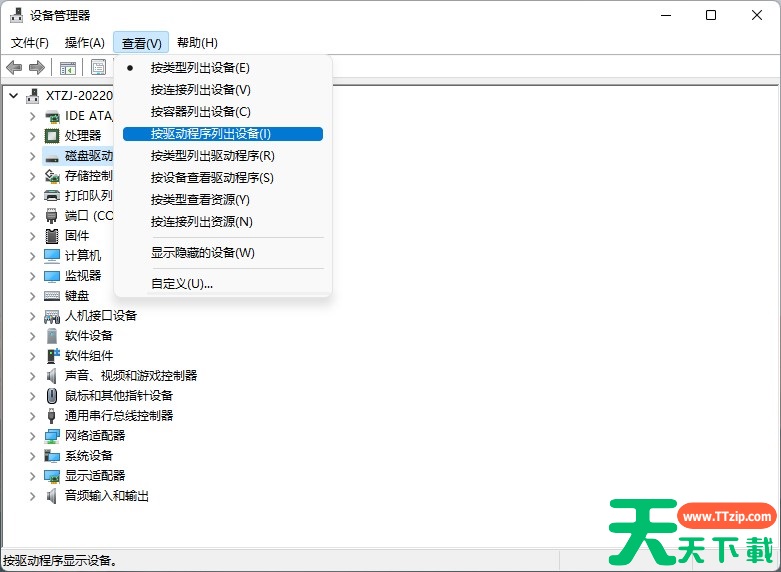Click the computer root node icon
Image resolution: width=781 pixels, height=572 pixels.
(32, 96)
